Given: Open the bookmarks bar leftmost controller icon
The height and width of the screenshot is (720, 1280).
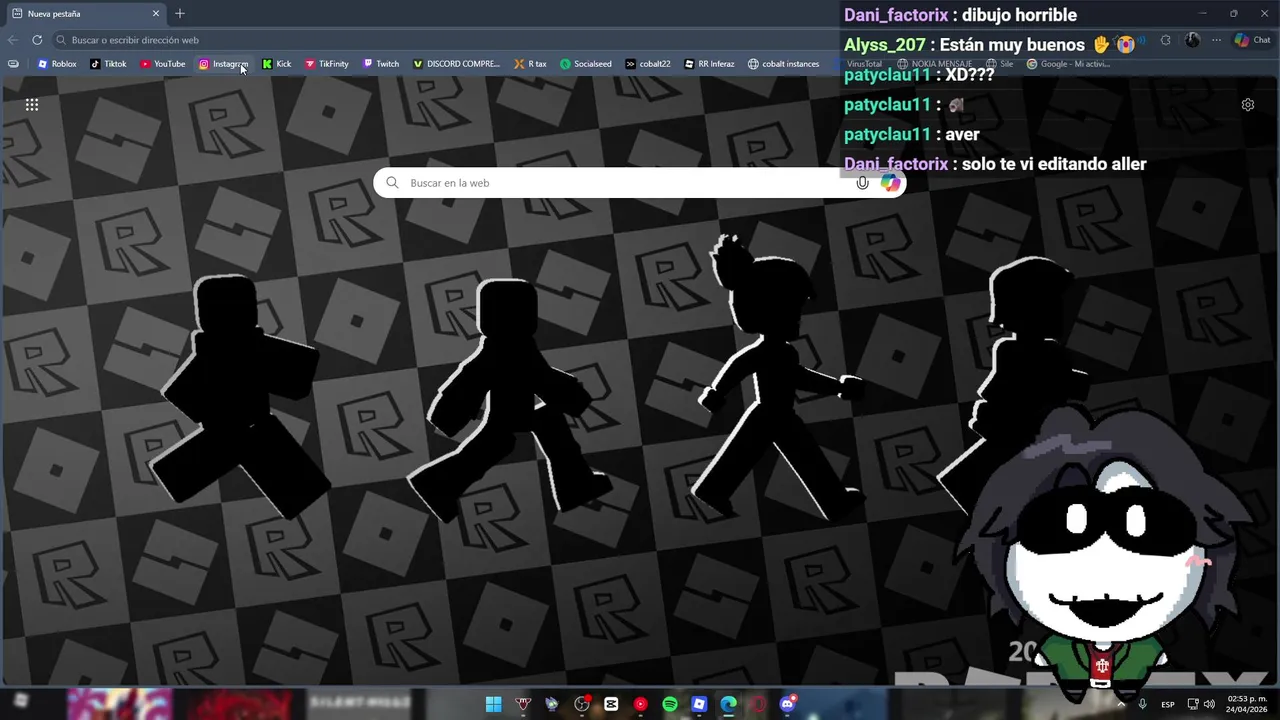Looking at the screenshot, I should click(13, 64).
